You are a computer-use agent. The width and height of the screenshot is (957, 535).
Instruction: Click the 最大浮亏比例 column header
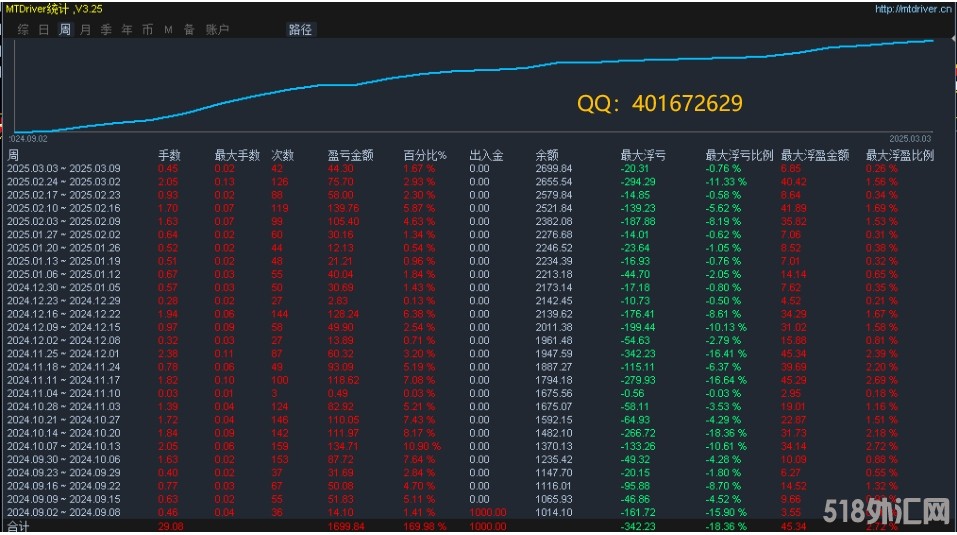click(739, 156)
